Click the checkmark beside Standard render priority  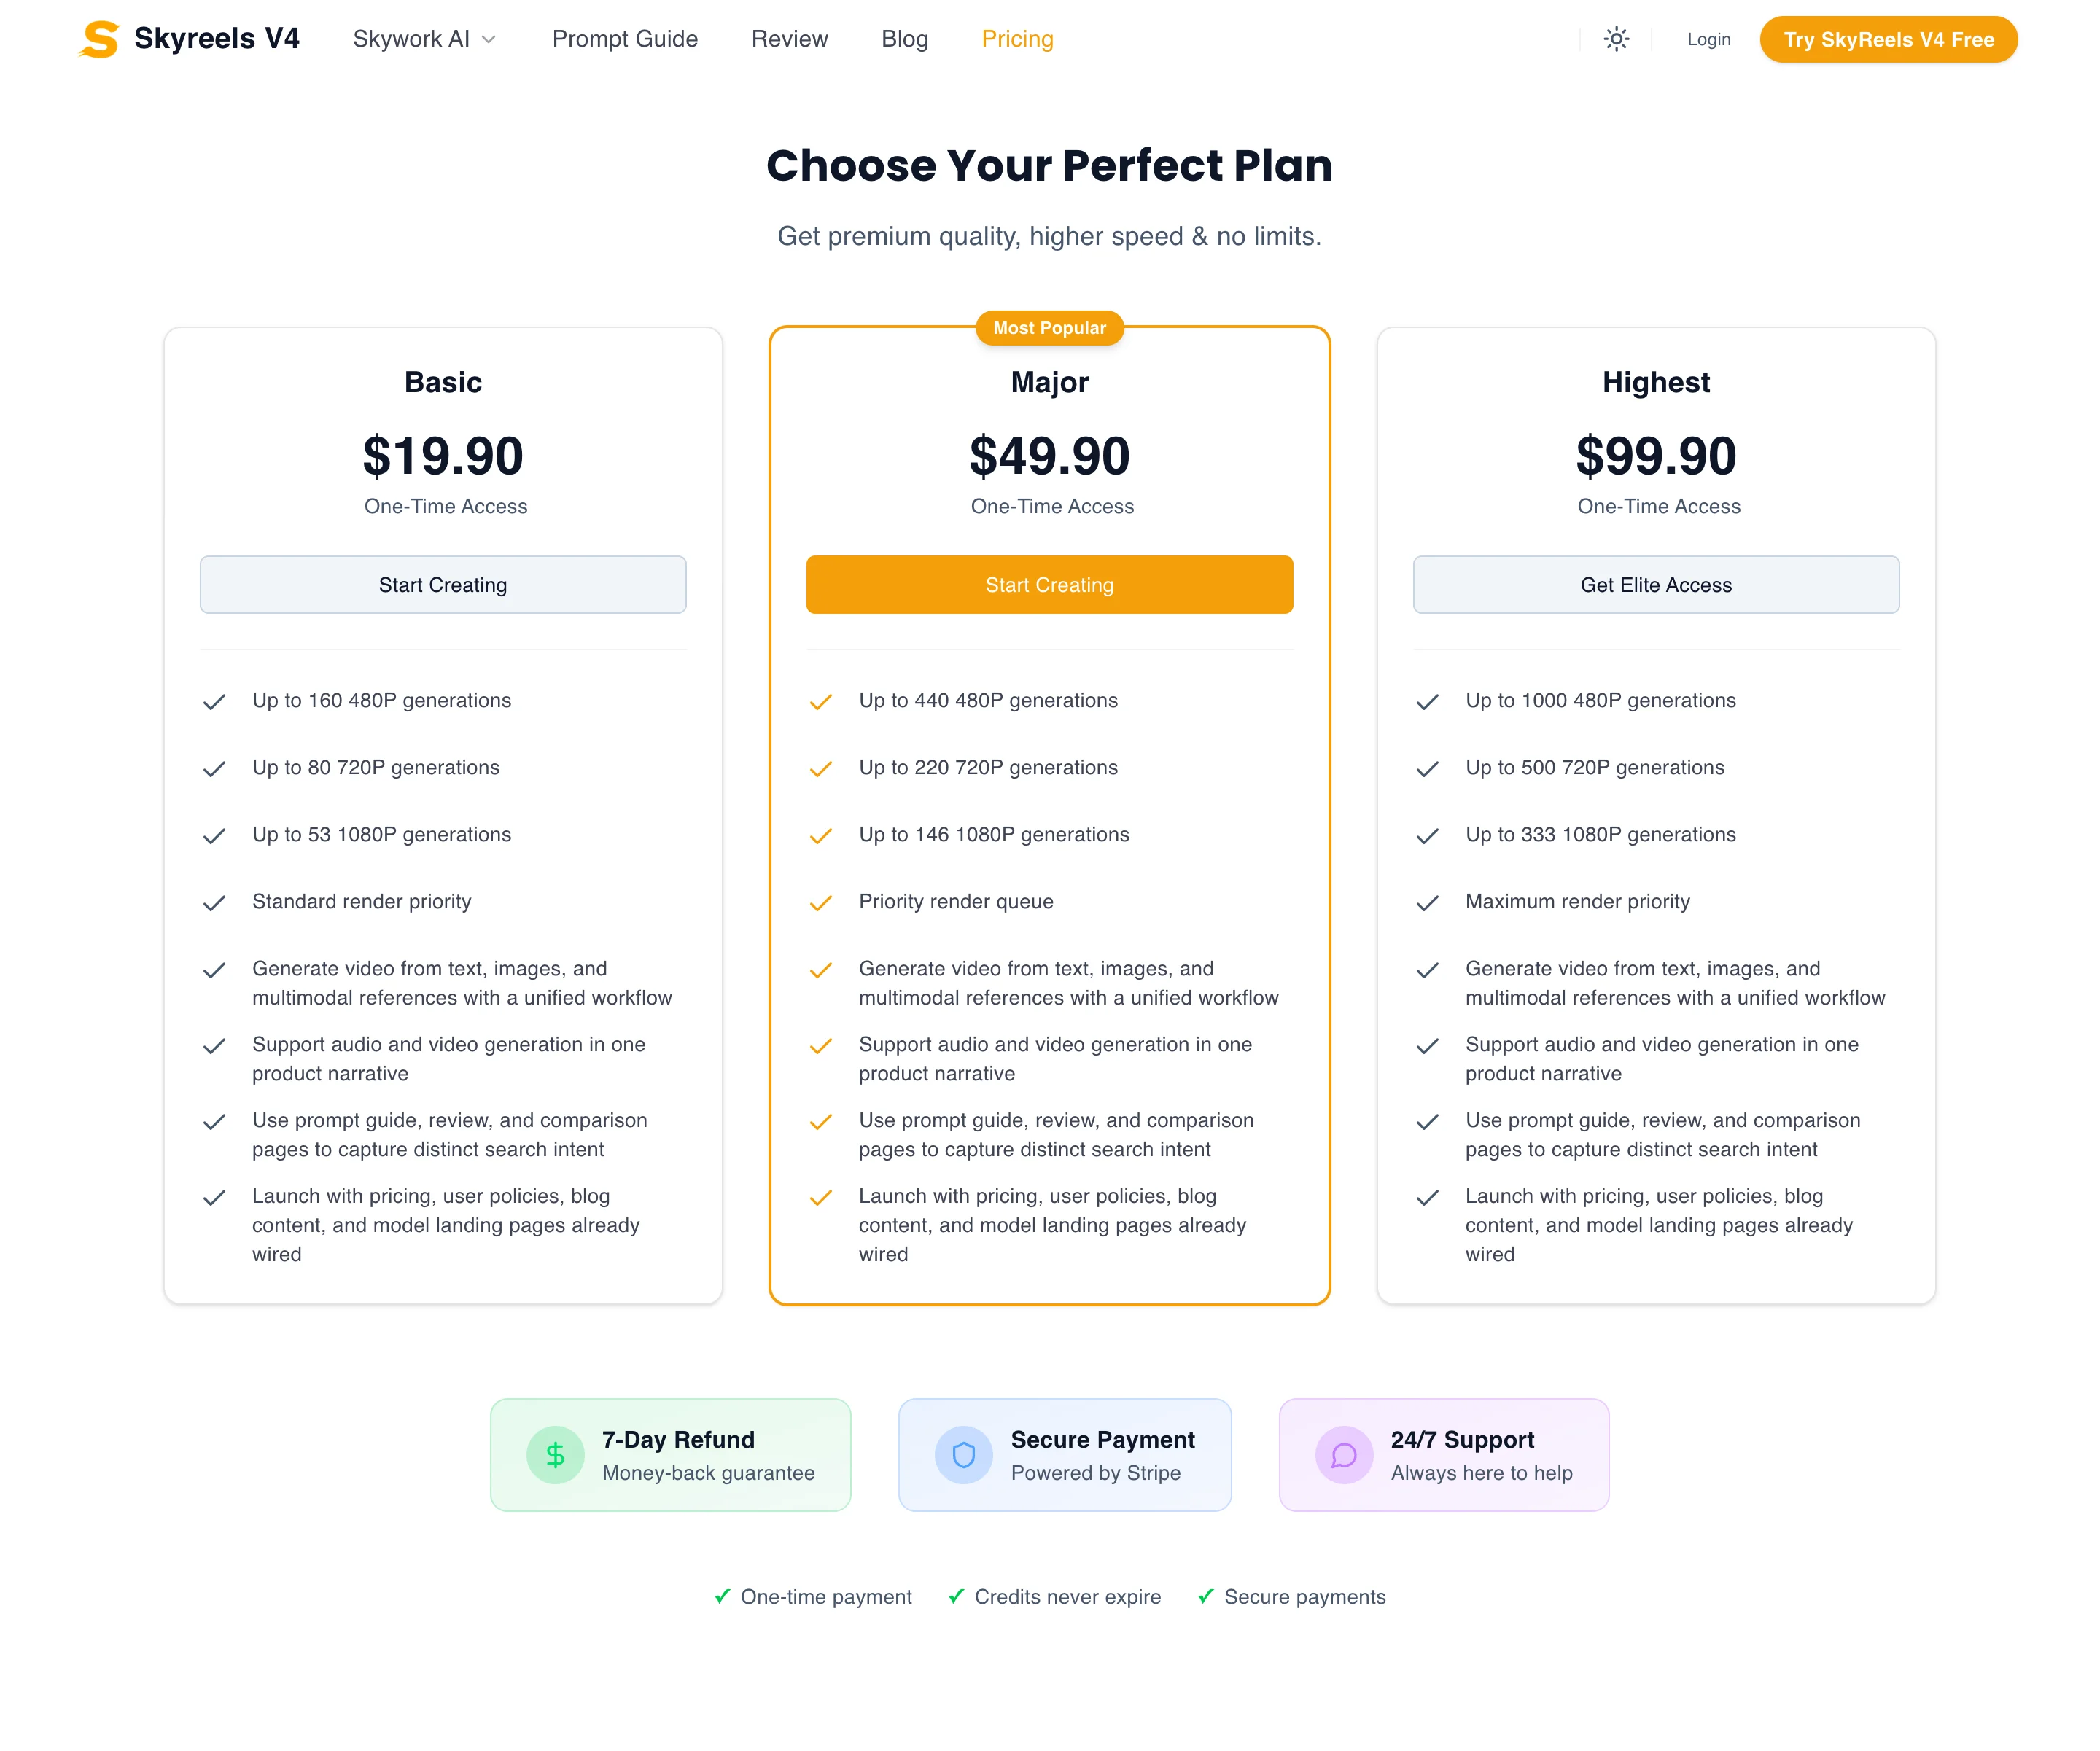point(215,903)
